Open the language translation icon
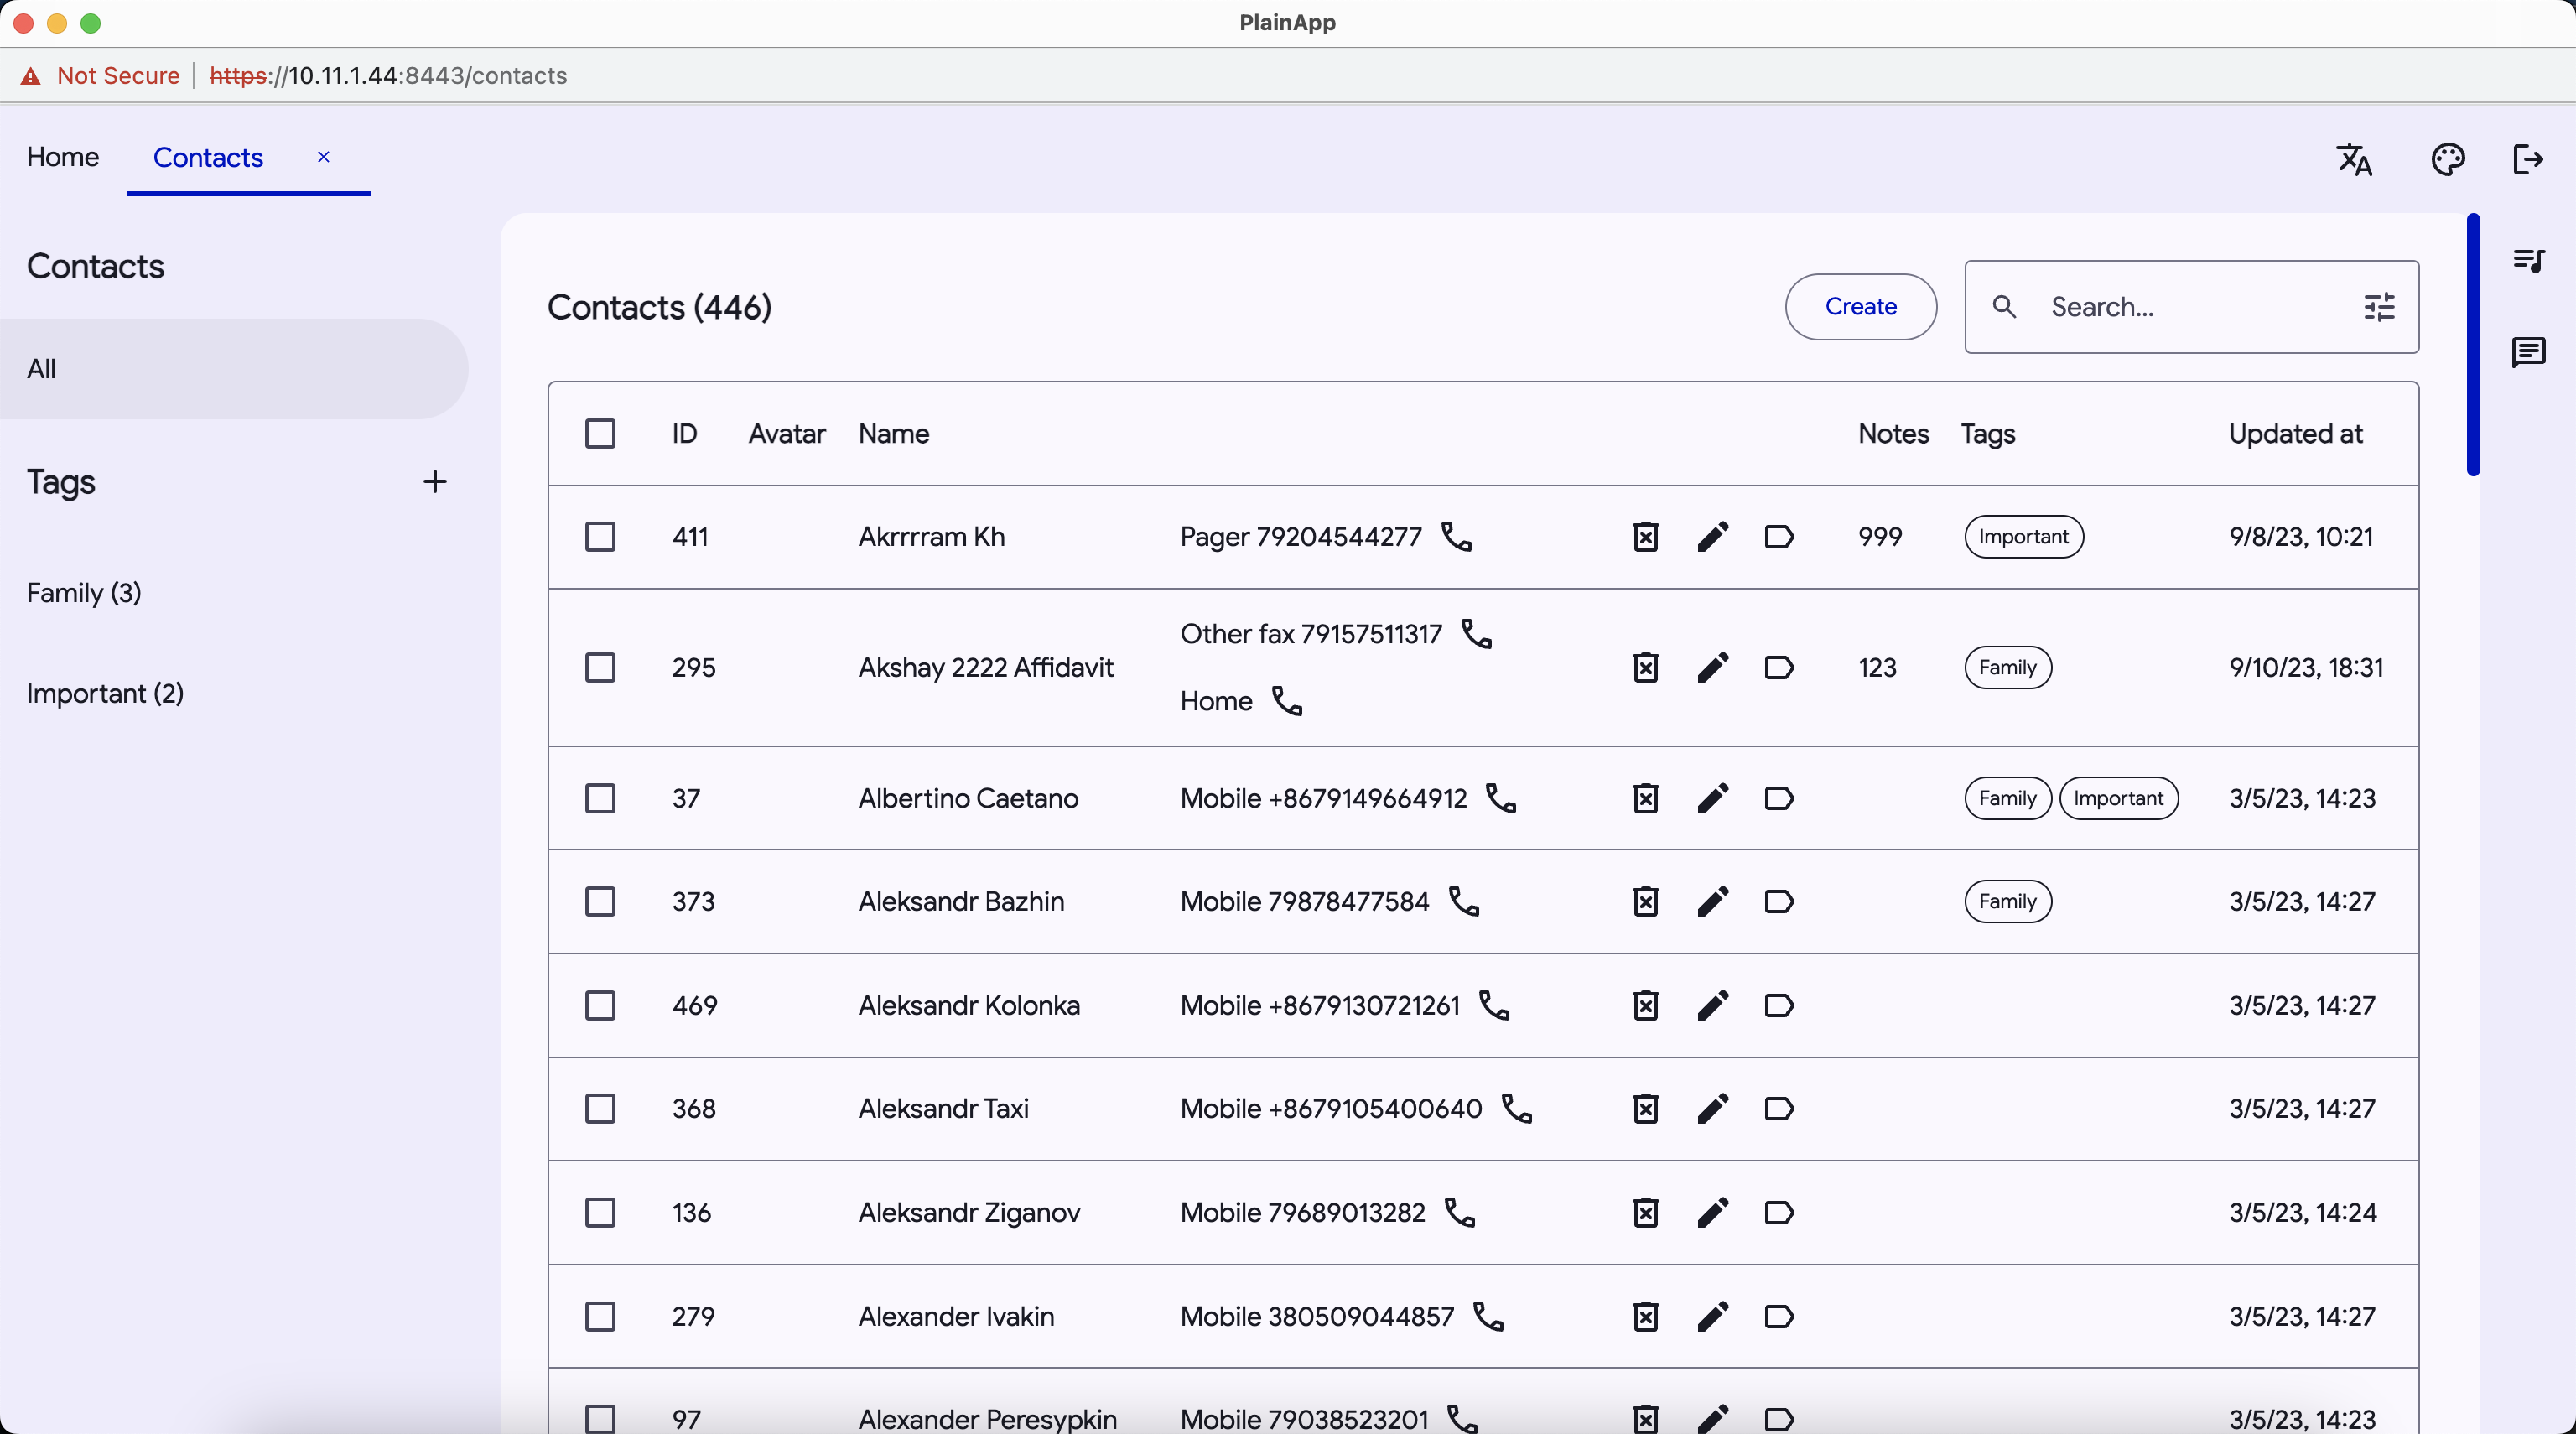2576x1434 pixels. pyautogui.click(x=2354, y=159)
